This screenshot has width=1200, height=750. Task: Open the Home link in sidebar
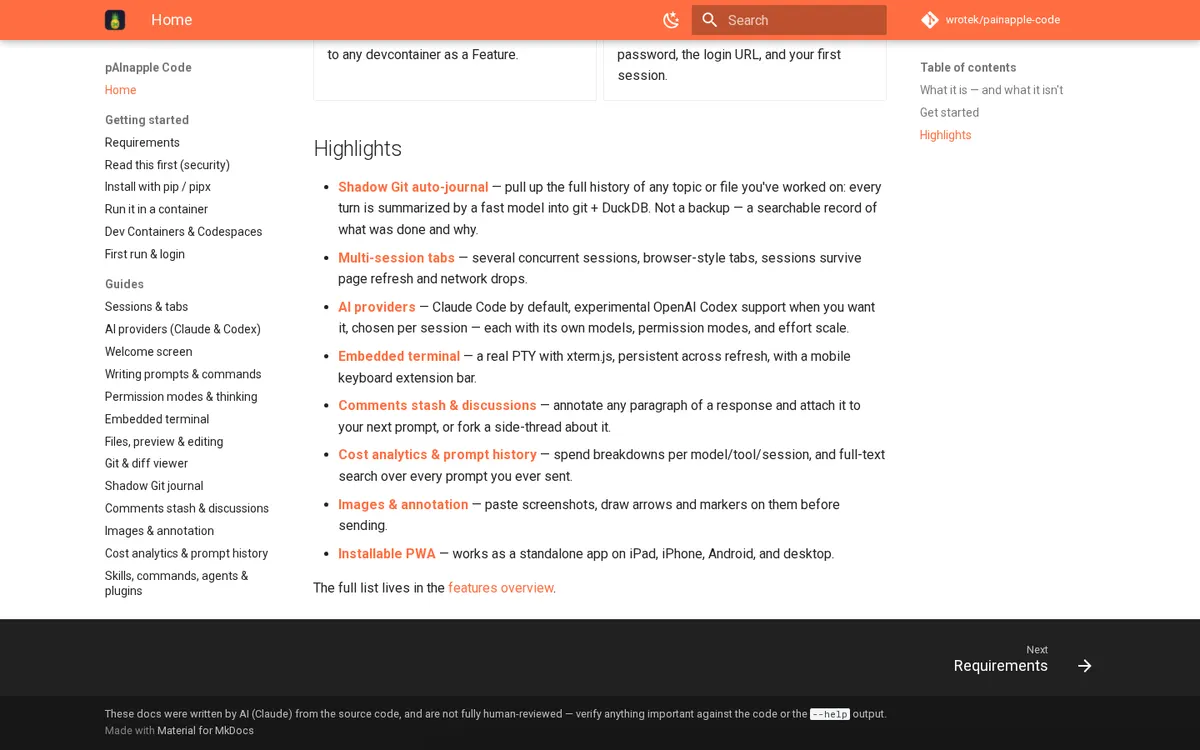coord(121,90)
